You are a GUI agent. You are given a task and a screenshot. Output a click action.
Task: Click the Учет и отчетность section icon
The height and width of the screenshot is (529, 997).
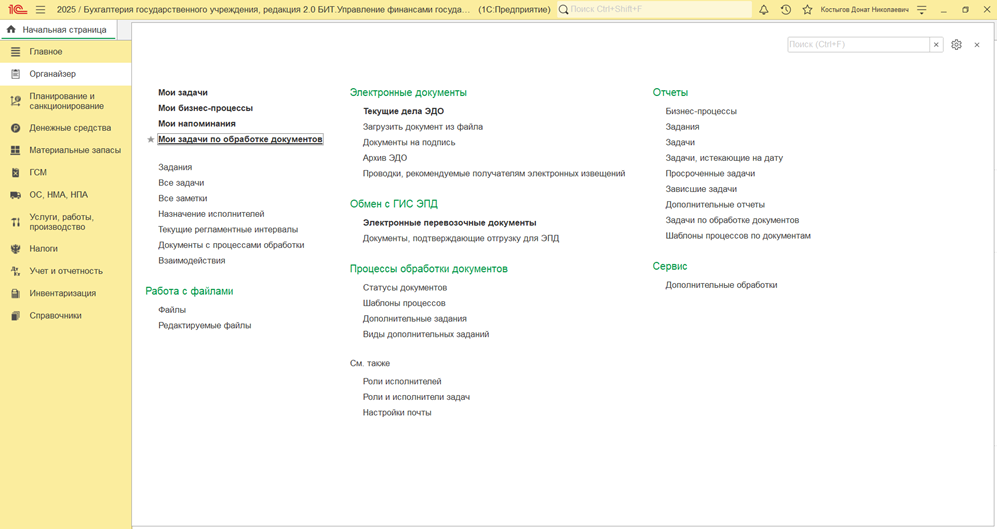(x=16, y=271)
